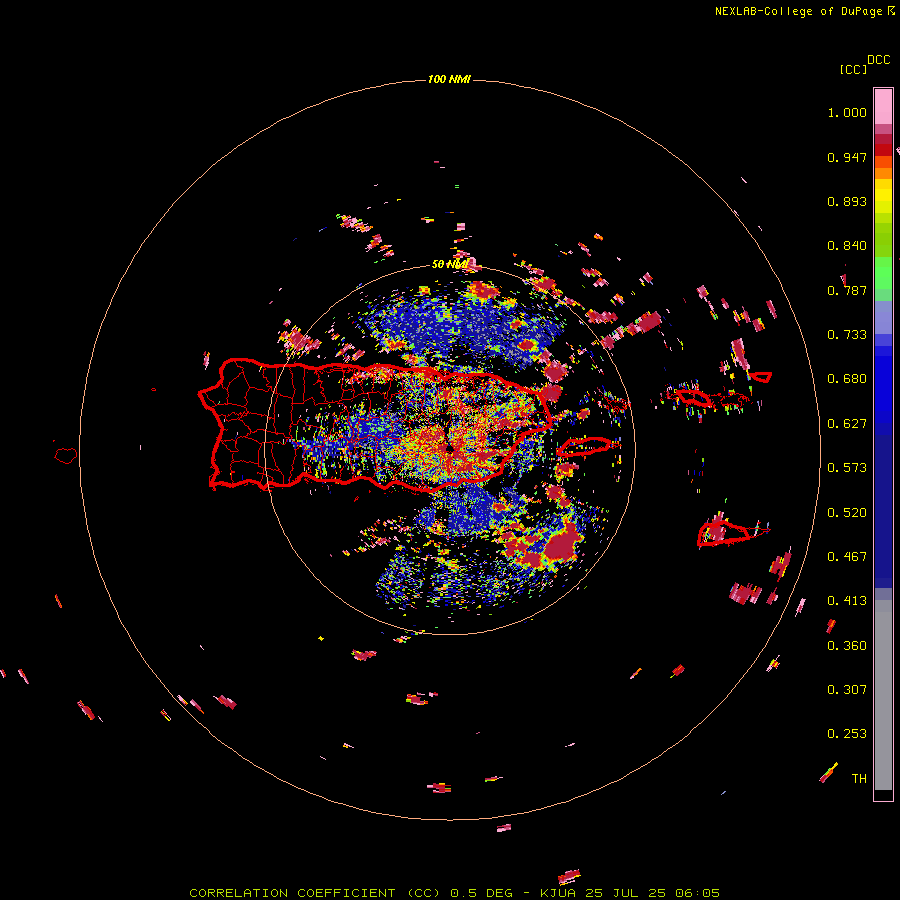This screenshot has width=900, height=900.
Task: Click the [CC] units label
Action: (x=853, y=69)
